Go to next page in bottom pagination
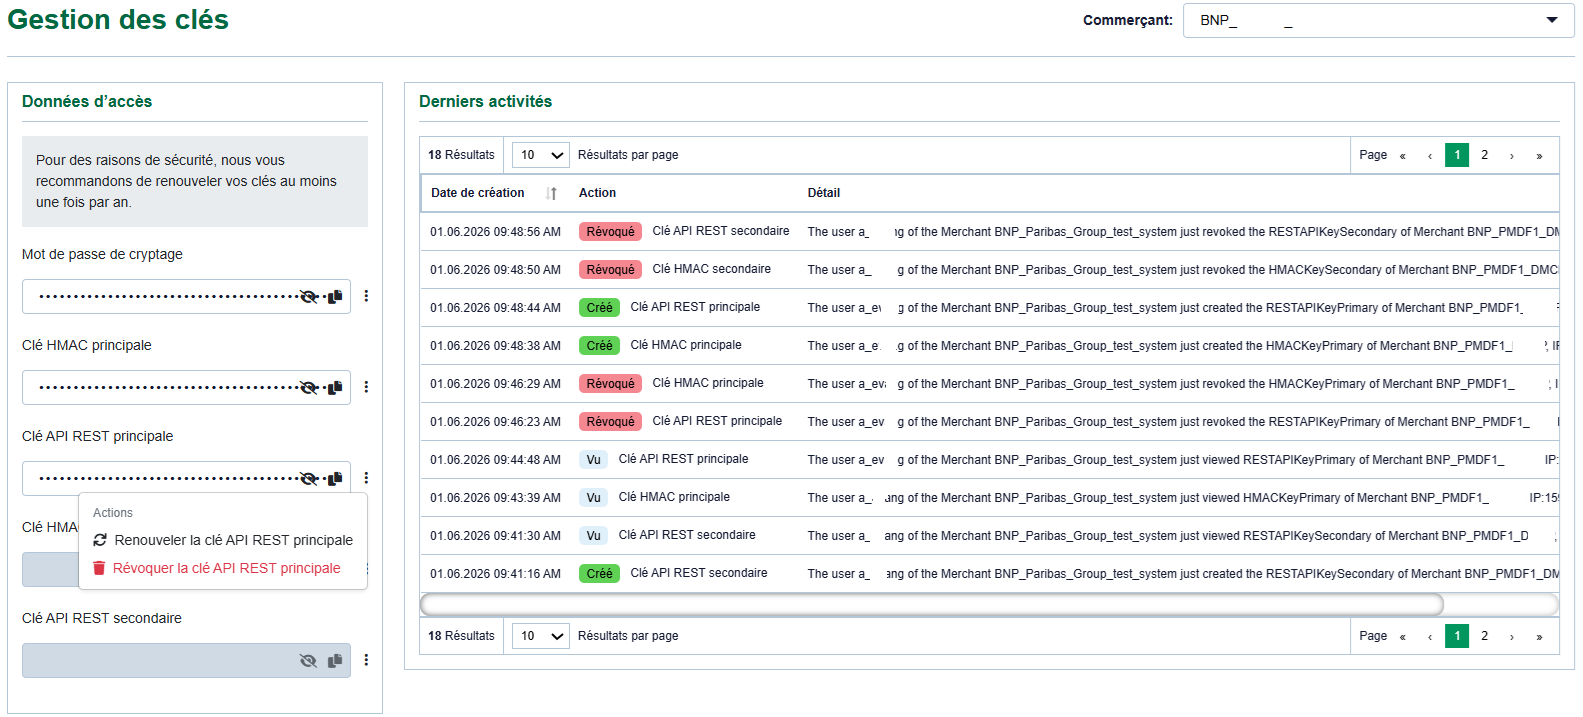The height and width of the screenshot is (717, 1583). (1511, 636)
